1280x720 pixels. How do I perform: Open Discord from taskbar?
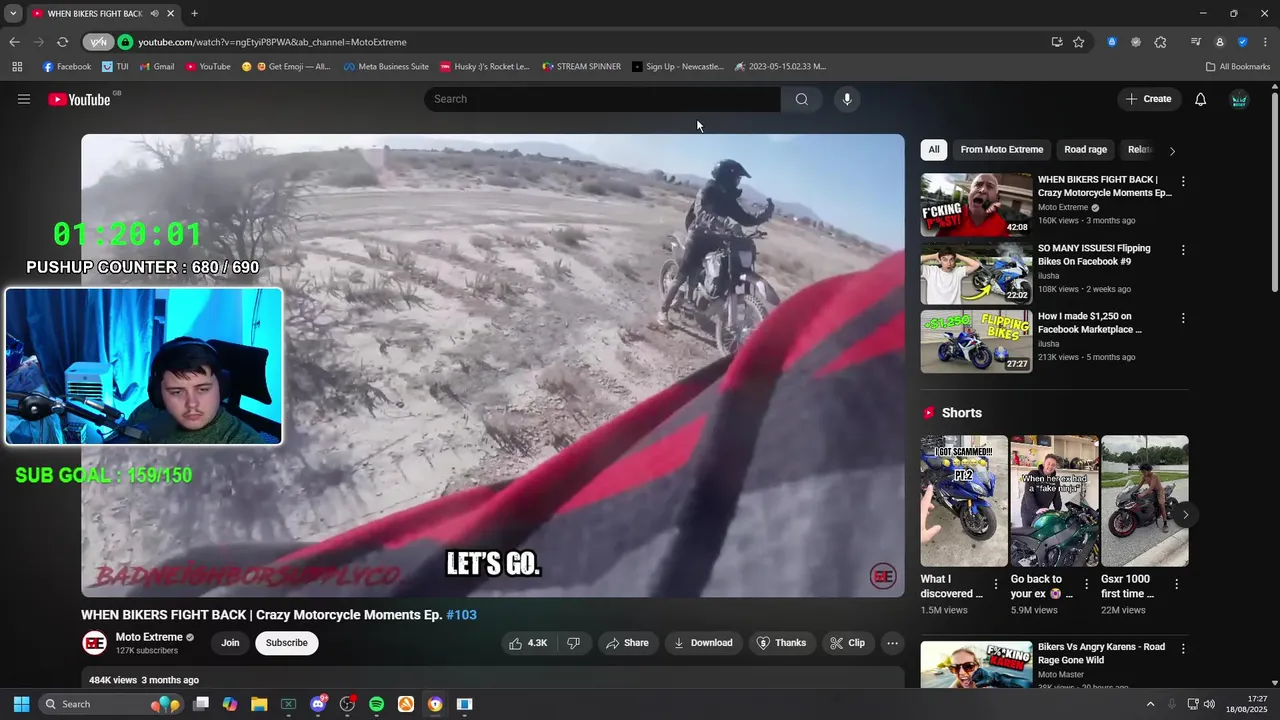coord(319,704)
